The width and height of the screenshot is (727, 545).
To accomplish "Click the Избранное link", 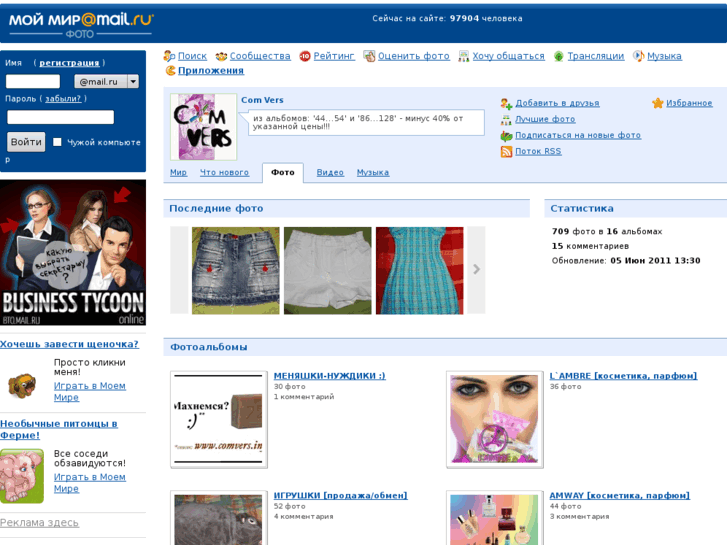I will pos(689,103).
